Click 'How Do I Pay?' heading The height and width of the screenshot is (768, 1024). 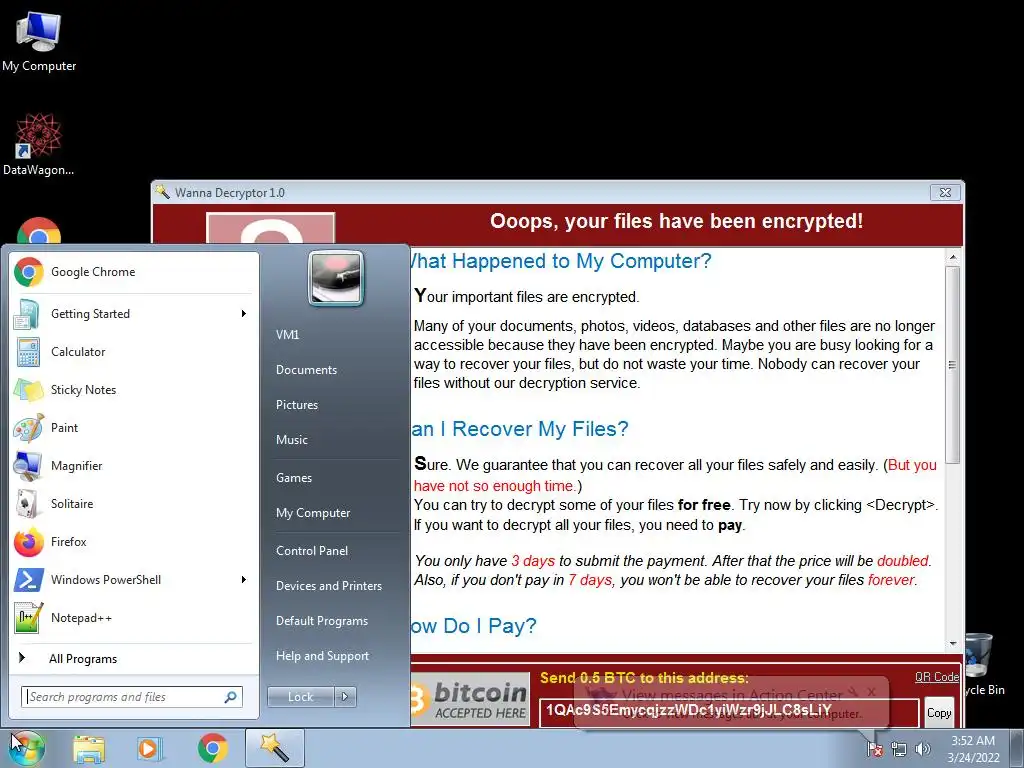473,626
